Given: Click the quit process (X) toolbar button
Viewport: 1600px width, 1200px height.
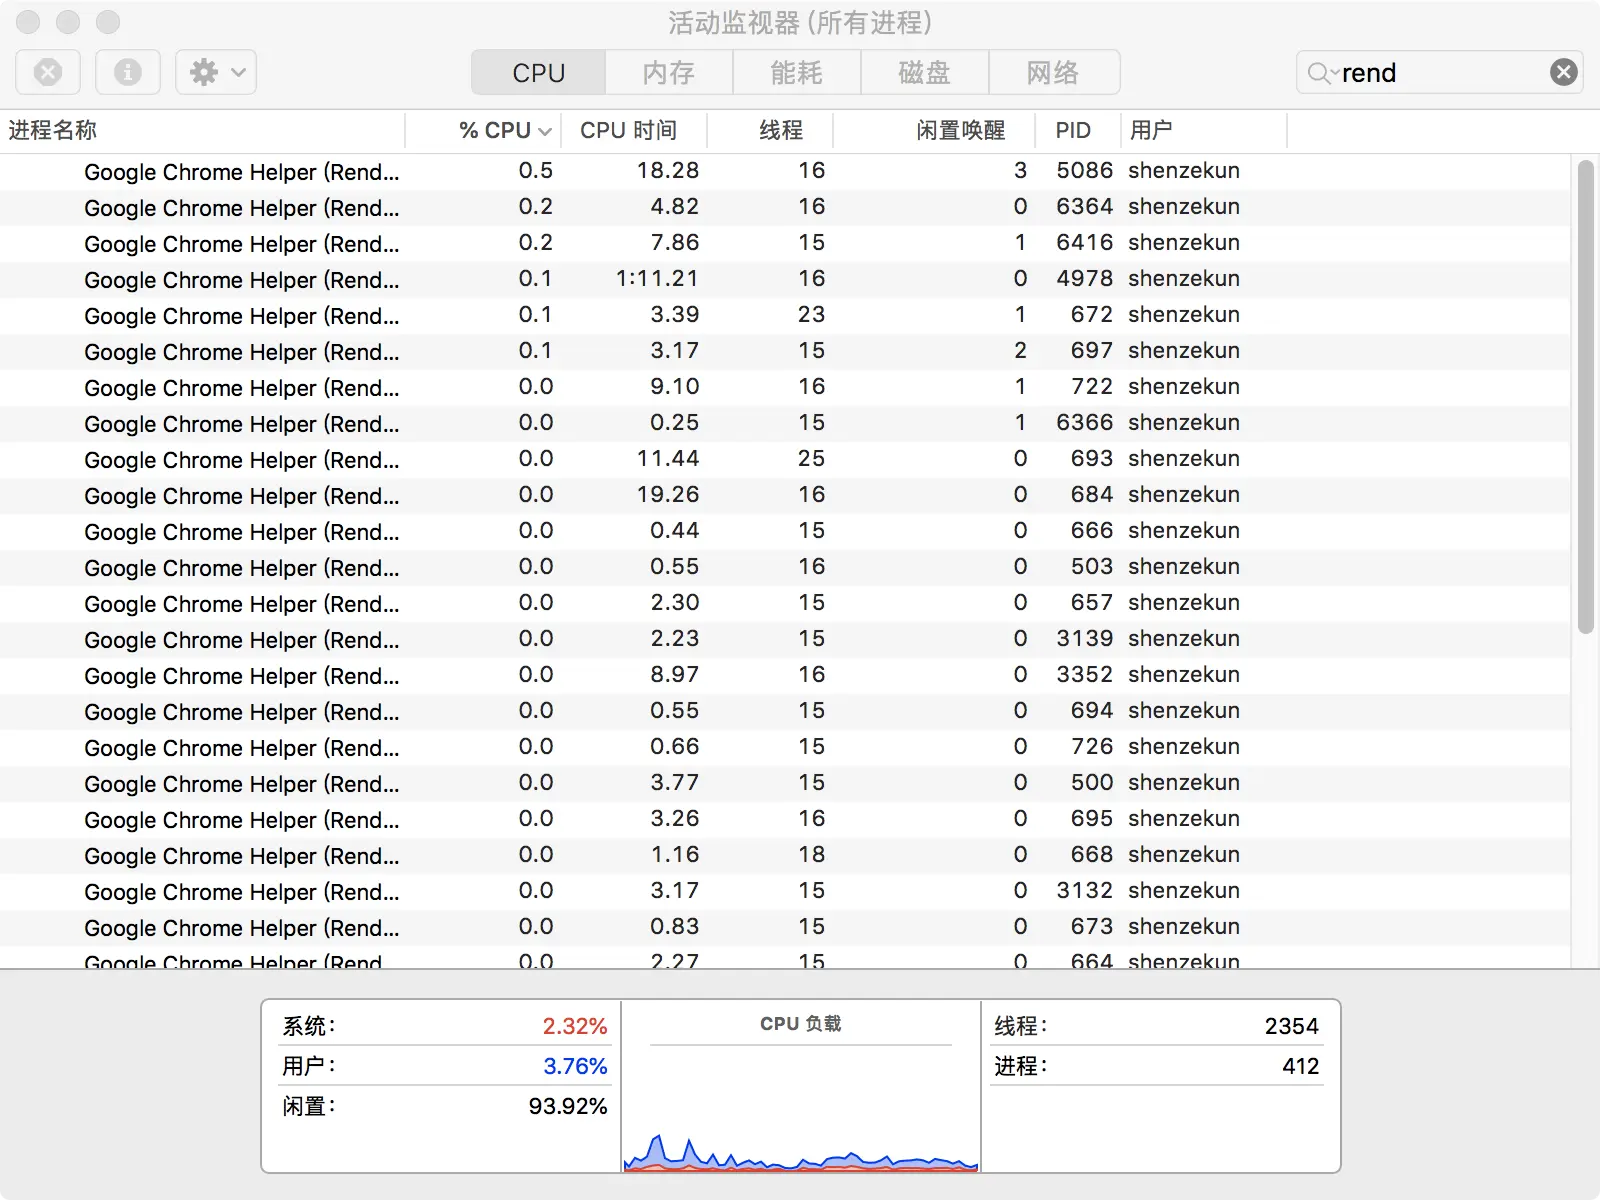Looking at the screenshot, I should tap(48, 72).
